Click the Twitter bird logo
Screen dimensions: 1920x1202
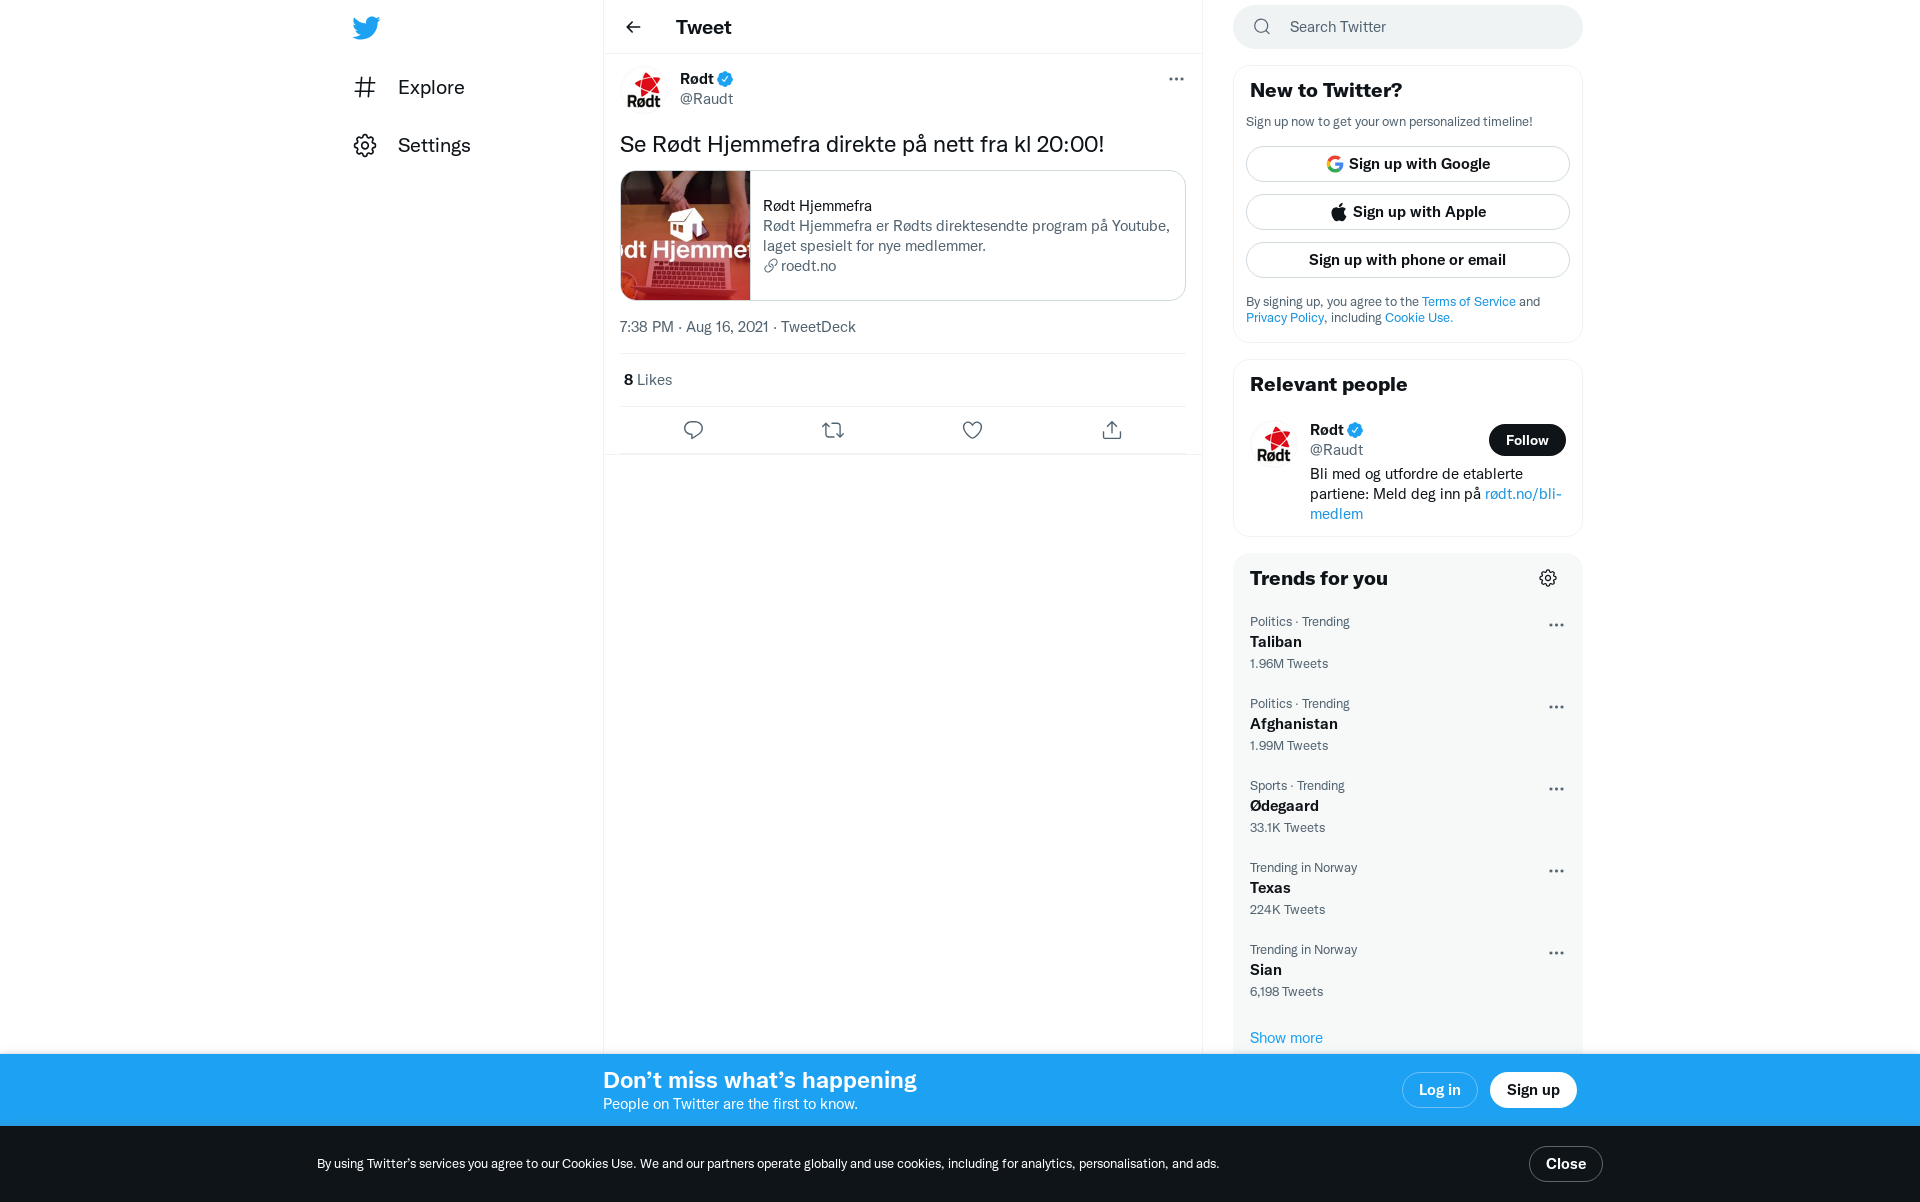[x=366, y=28]
